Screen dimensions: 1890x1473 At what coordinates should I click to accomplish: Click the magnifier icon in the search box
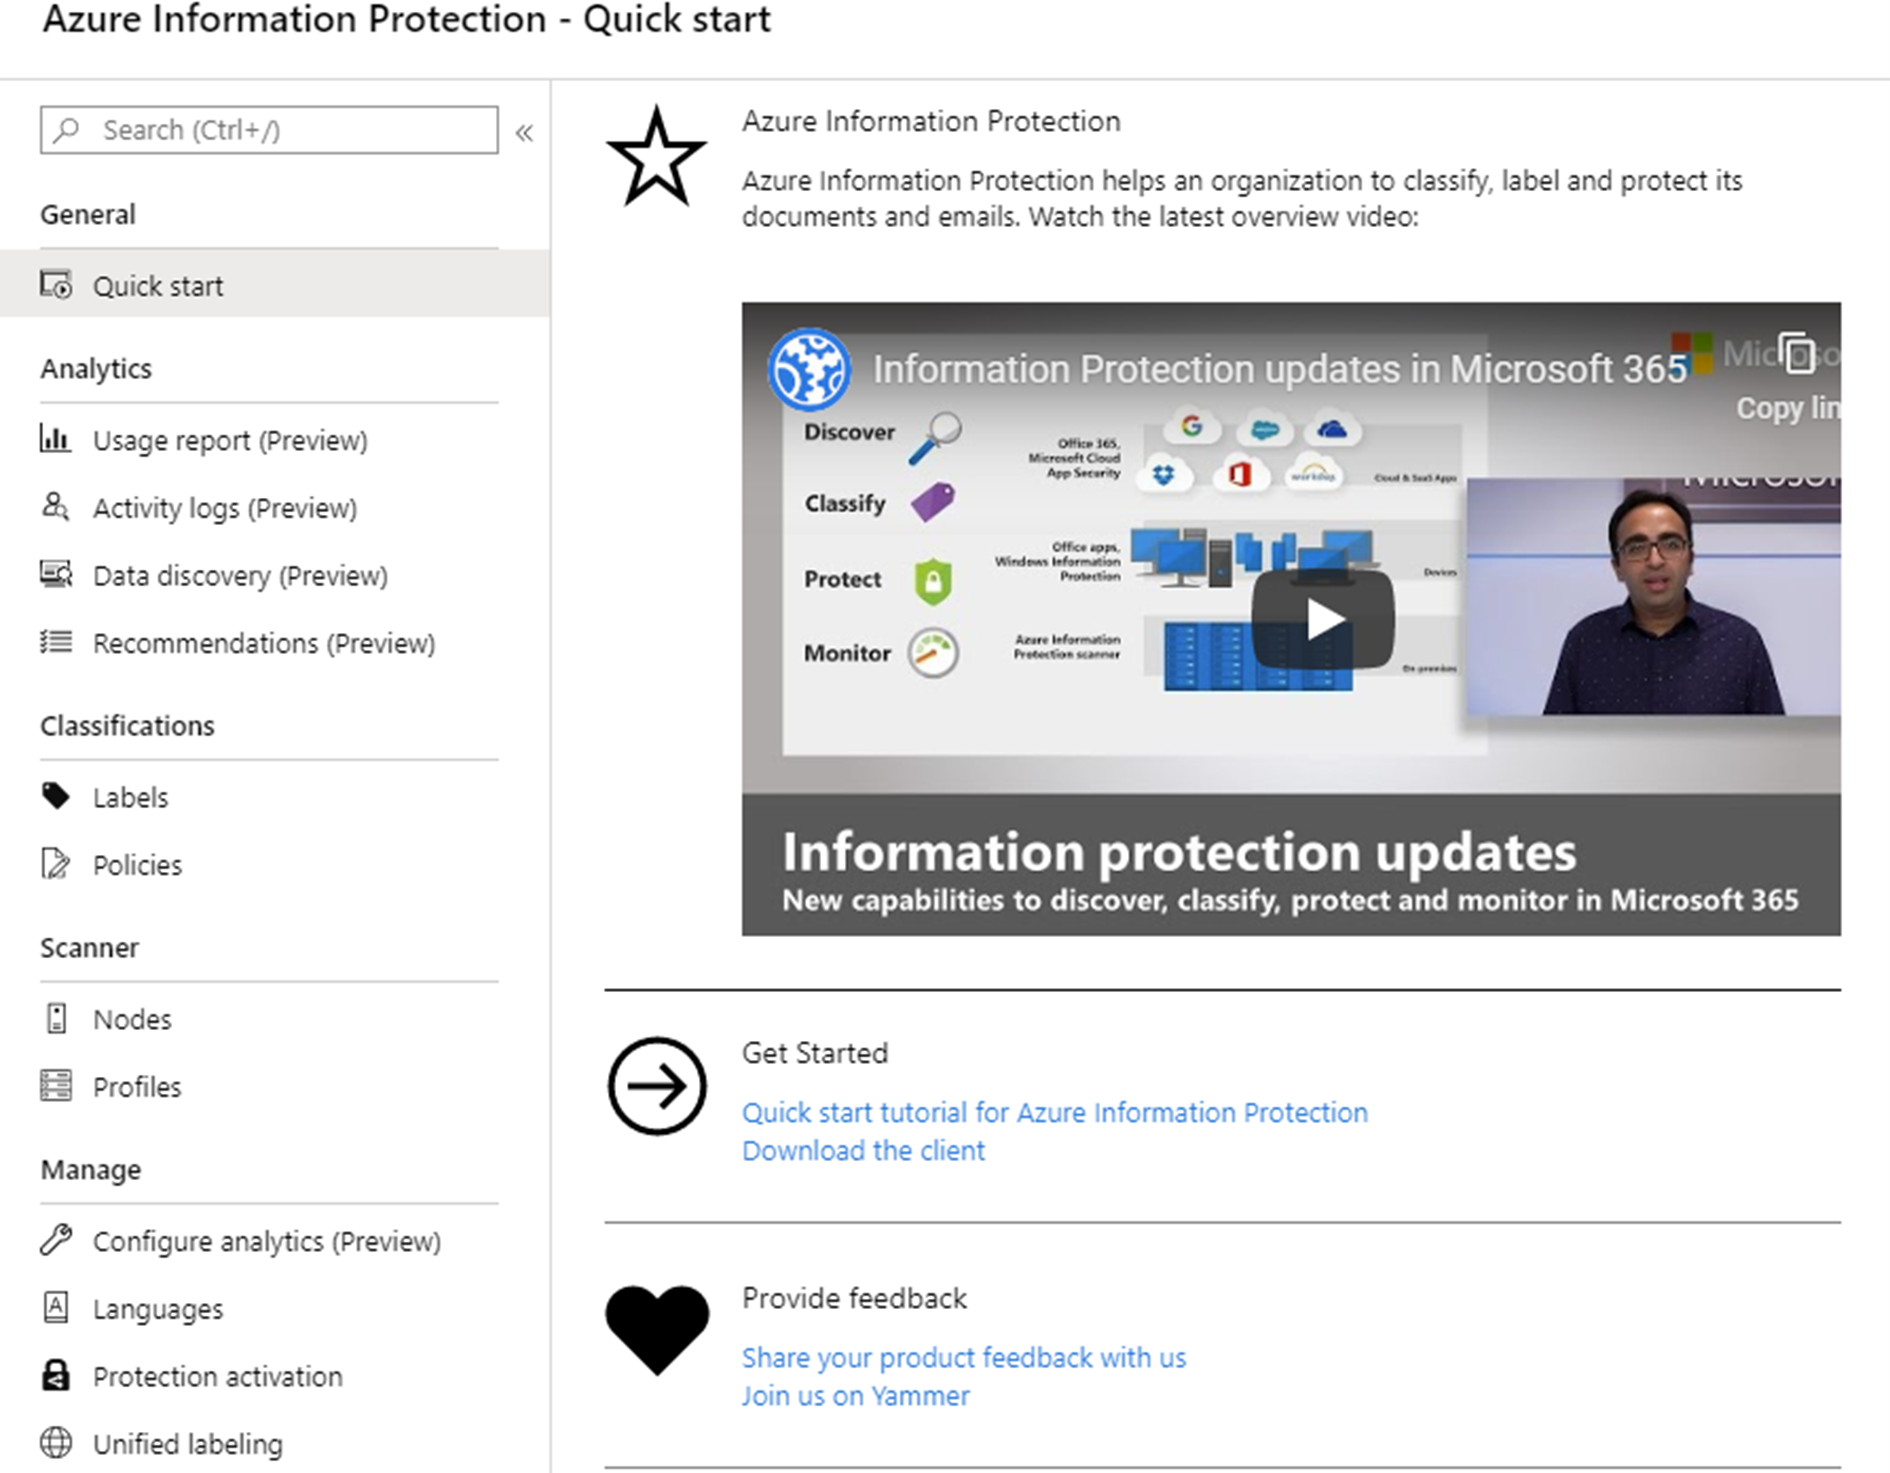pos(67,130)
